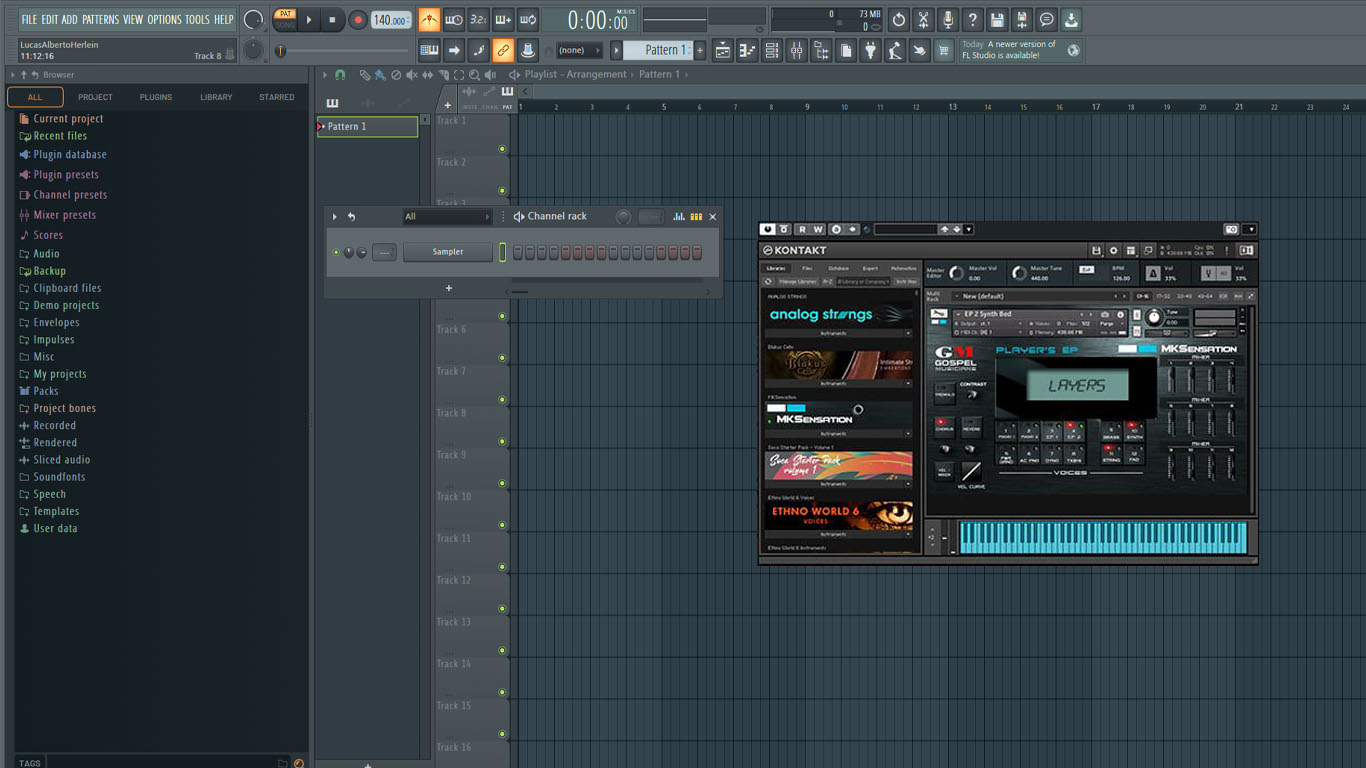Click the render export download icon
This screenshot has width=1366, height=768.
1070,20
